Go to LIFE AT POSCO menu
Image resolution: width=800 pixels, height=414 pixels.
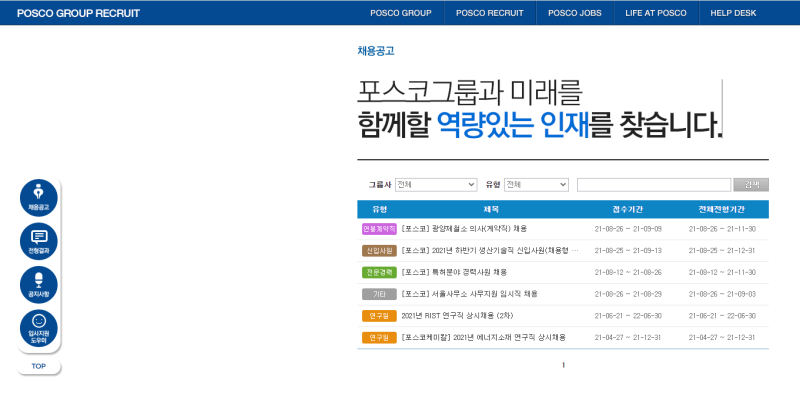[x=655, y=13]
